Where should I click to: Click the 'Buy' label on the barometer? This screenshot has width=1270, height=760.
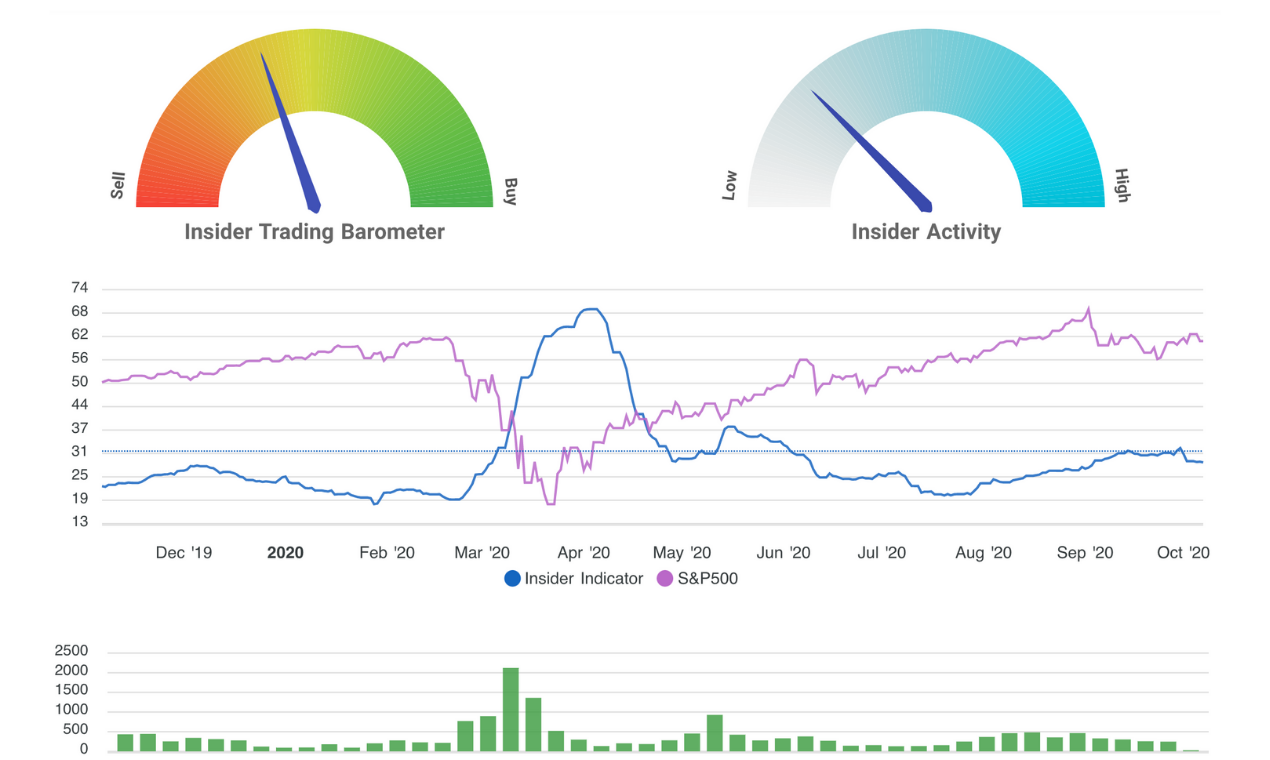(x=508, y=191)
